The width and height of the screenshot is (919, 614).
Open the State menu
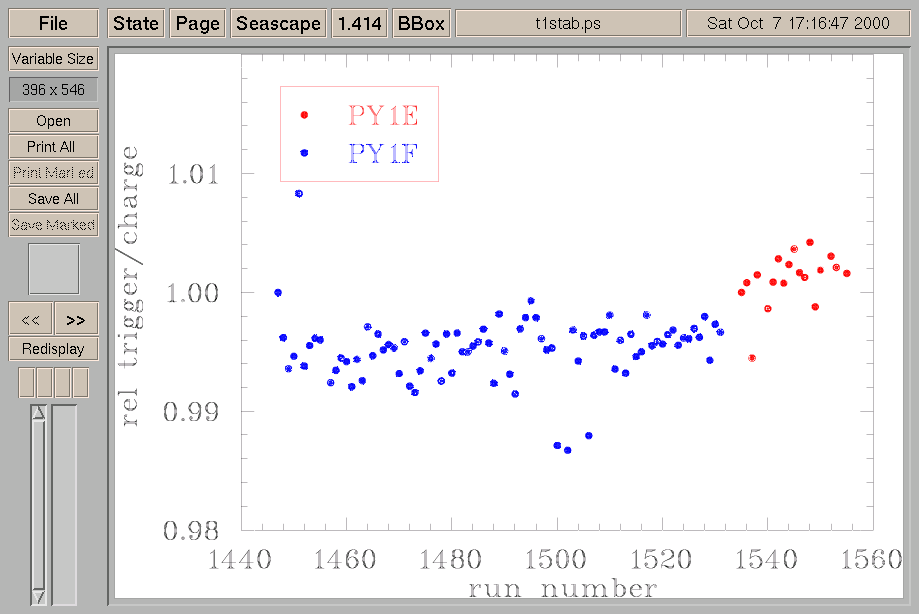pyautogui.click(x=136, y=24)
